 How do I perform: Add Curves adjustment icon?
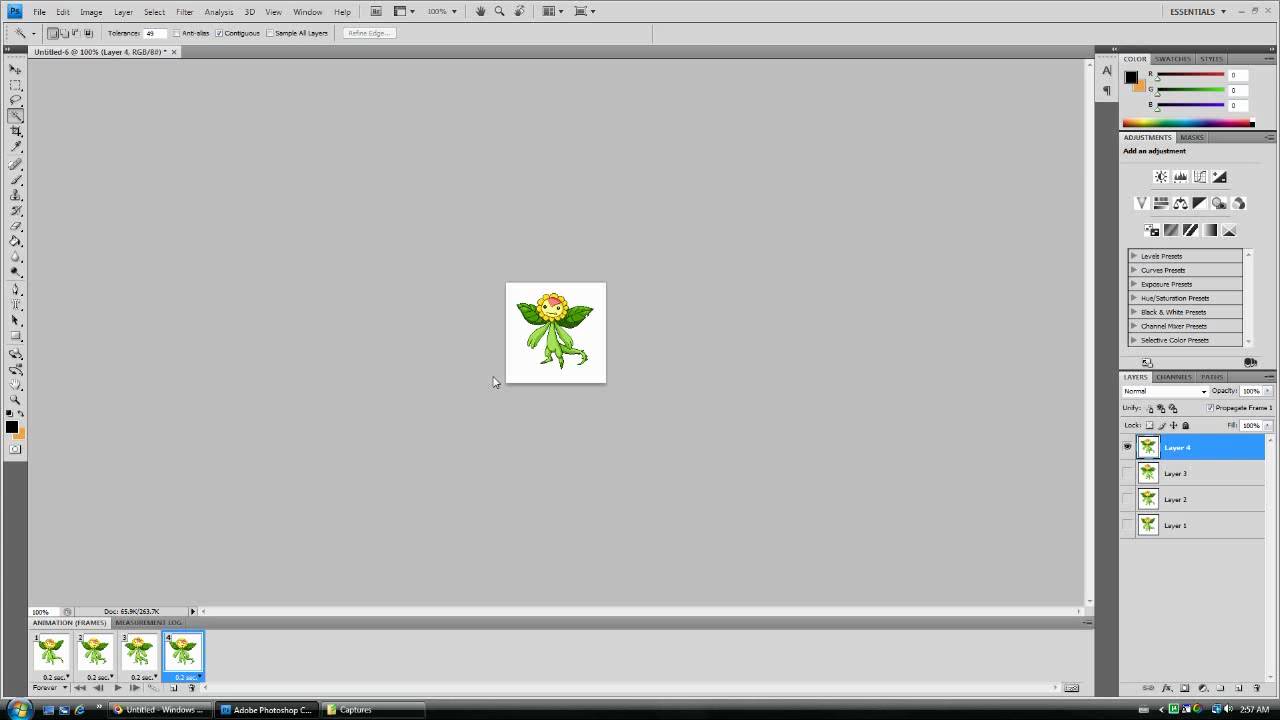point(1200,177)
